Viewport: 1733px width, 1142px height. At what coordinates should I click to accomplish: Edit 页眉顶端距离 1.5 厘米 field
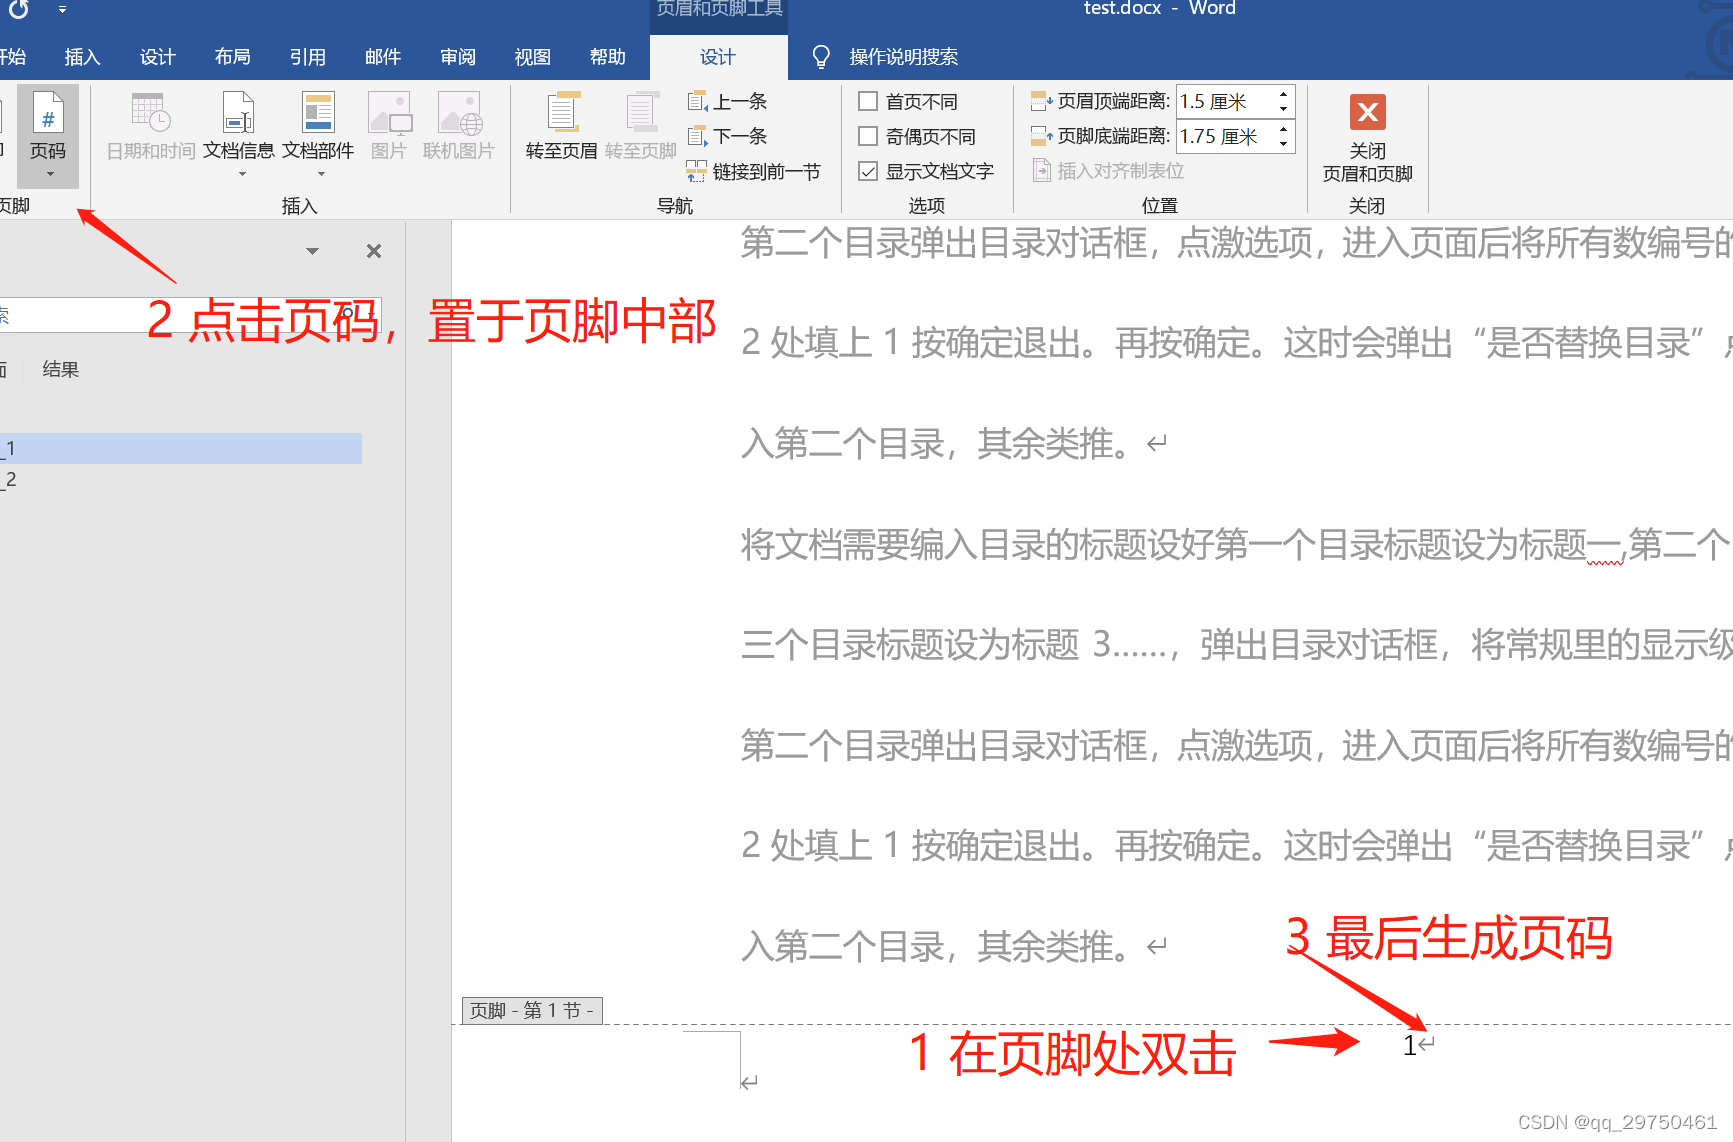(x=1225, y=101)
